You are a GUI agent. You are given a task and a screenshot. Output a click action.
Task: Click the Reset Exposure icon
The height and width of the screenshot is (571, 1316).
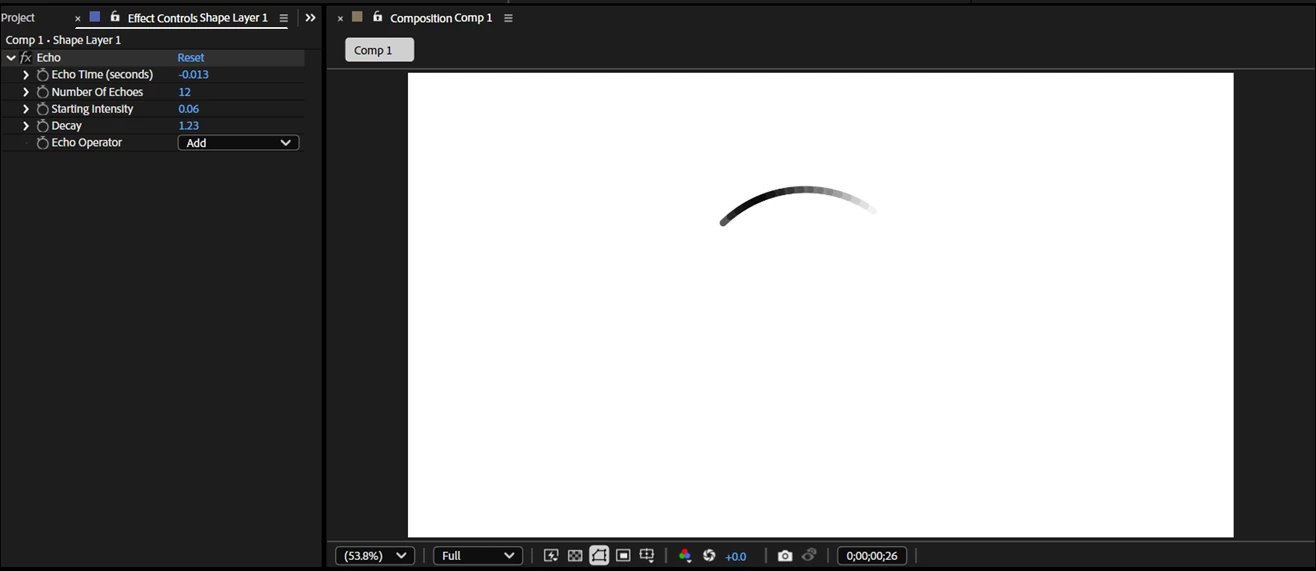tap(709, 556)
